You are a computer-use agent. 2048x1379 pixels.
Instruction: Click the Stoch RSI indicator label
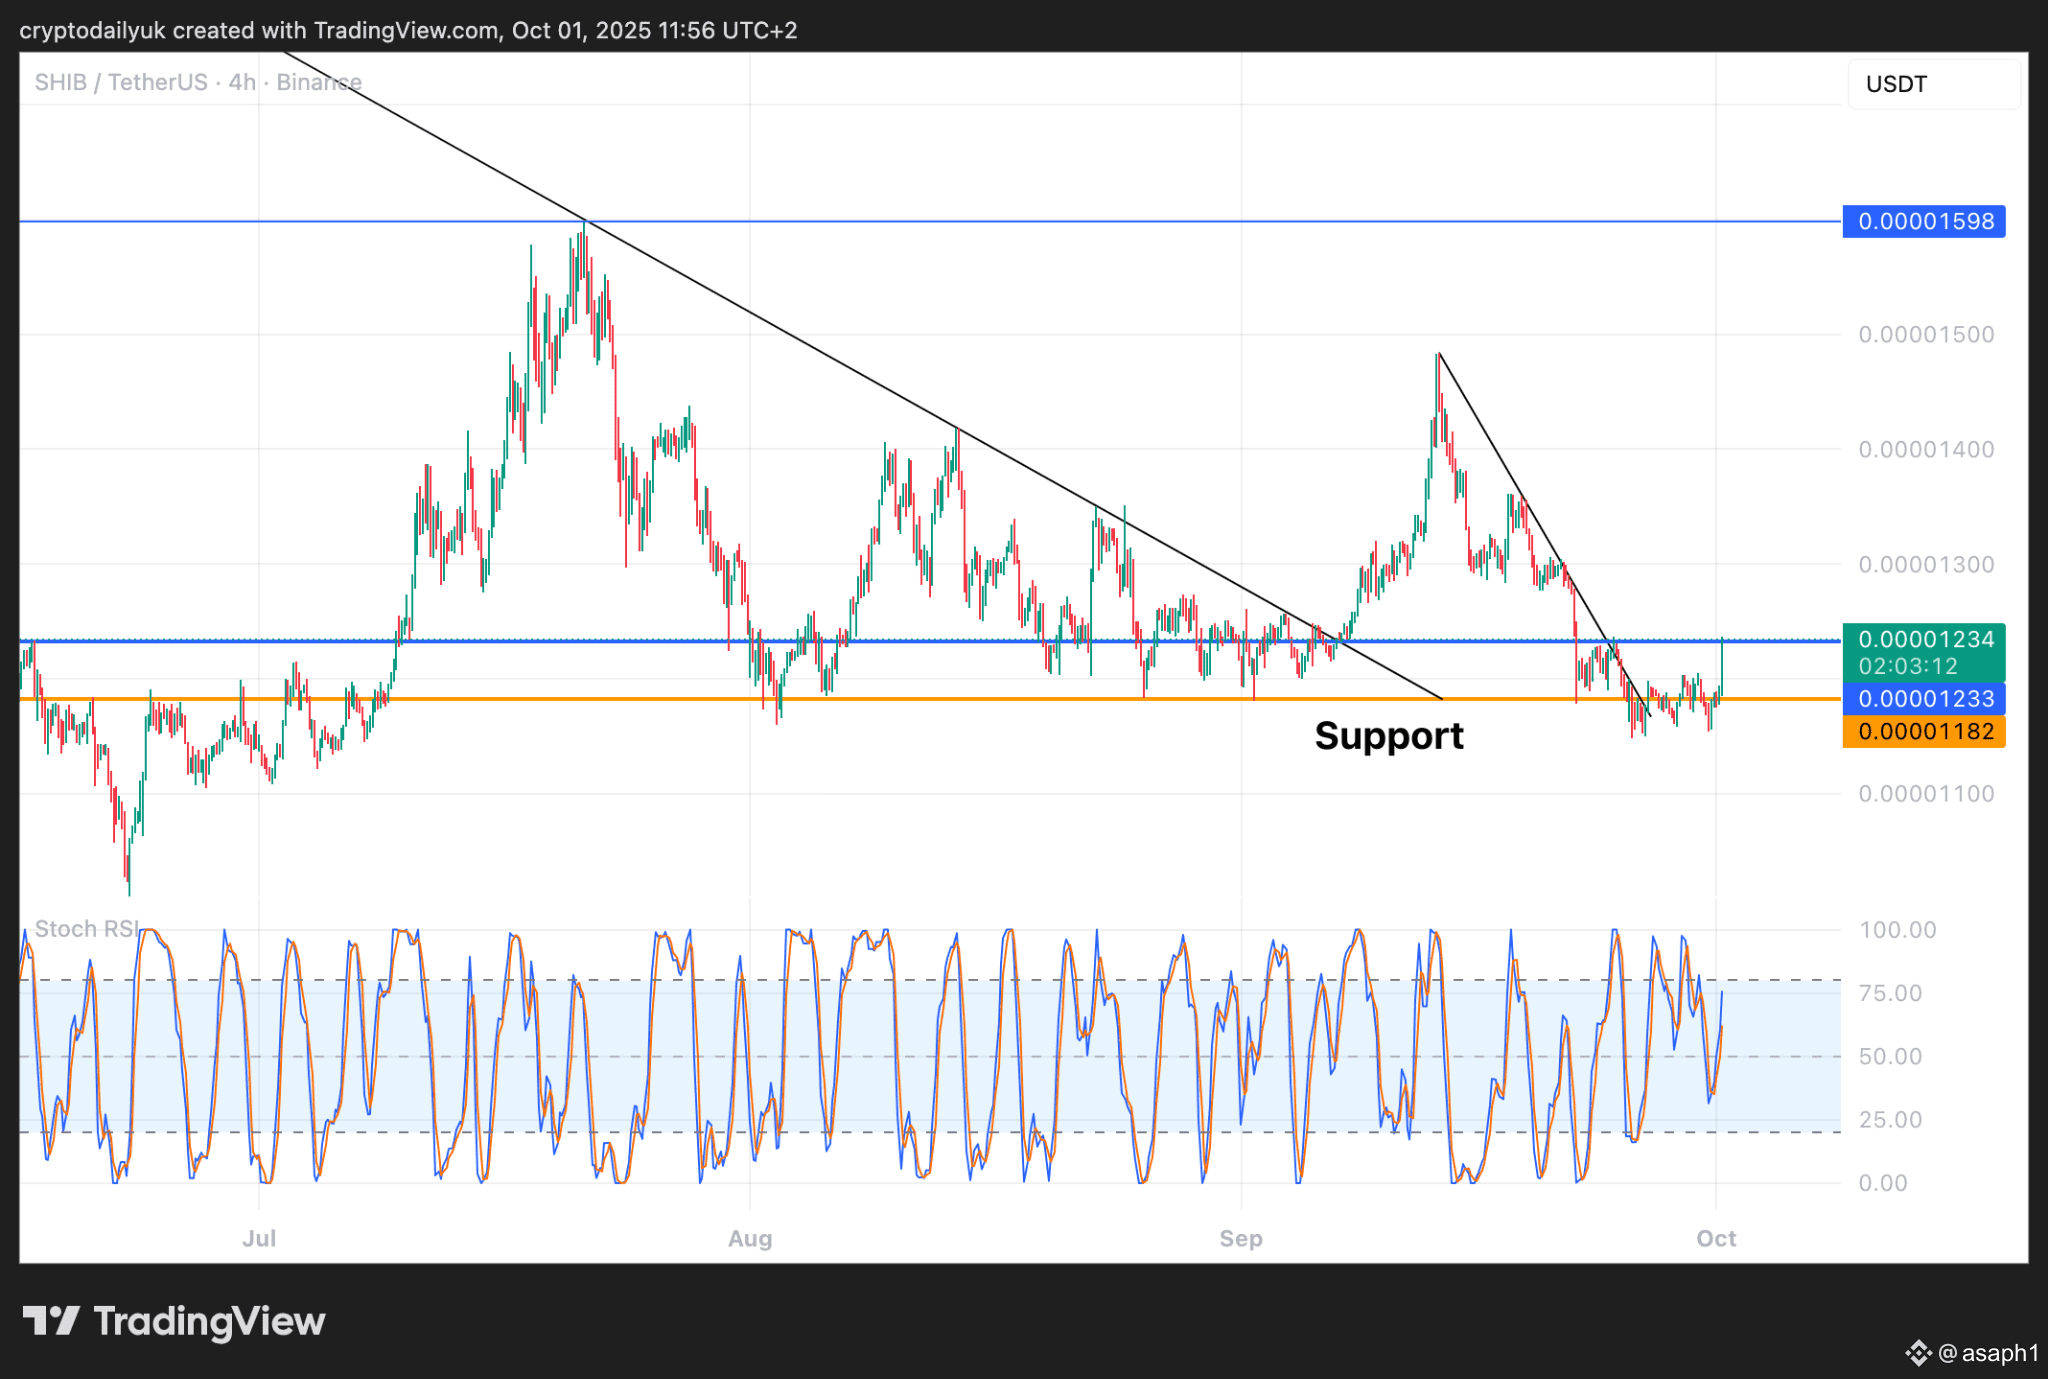click(x=86, y=929)
